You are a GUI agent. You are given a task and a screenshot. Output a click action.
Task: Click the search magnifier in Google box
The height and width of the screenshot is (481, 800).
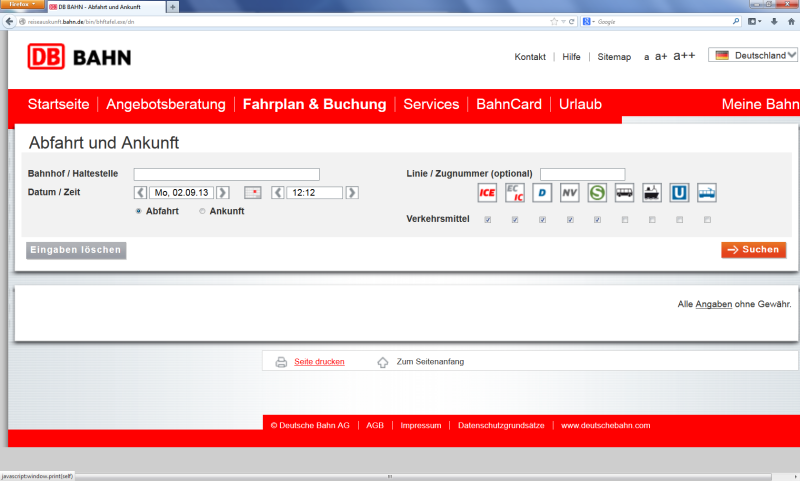tap(736, 21)
